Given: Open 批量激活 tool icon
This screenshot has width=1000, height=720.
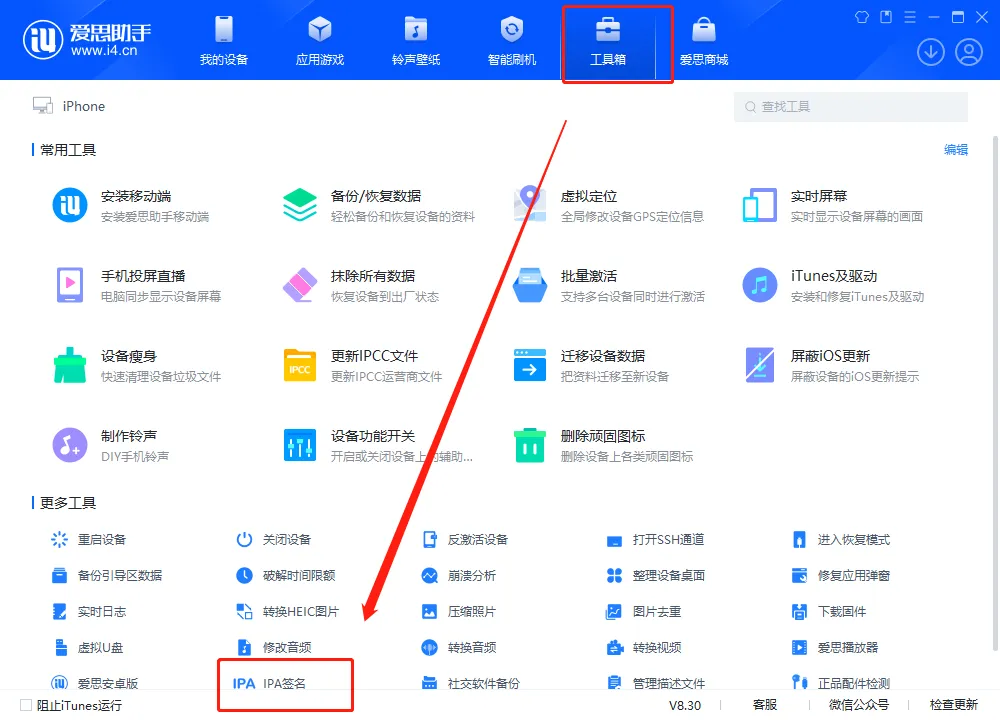Looking at the screenshot, I should pos(530,285).
